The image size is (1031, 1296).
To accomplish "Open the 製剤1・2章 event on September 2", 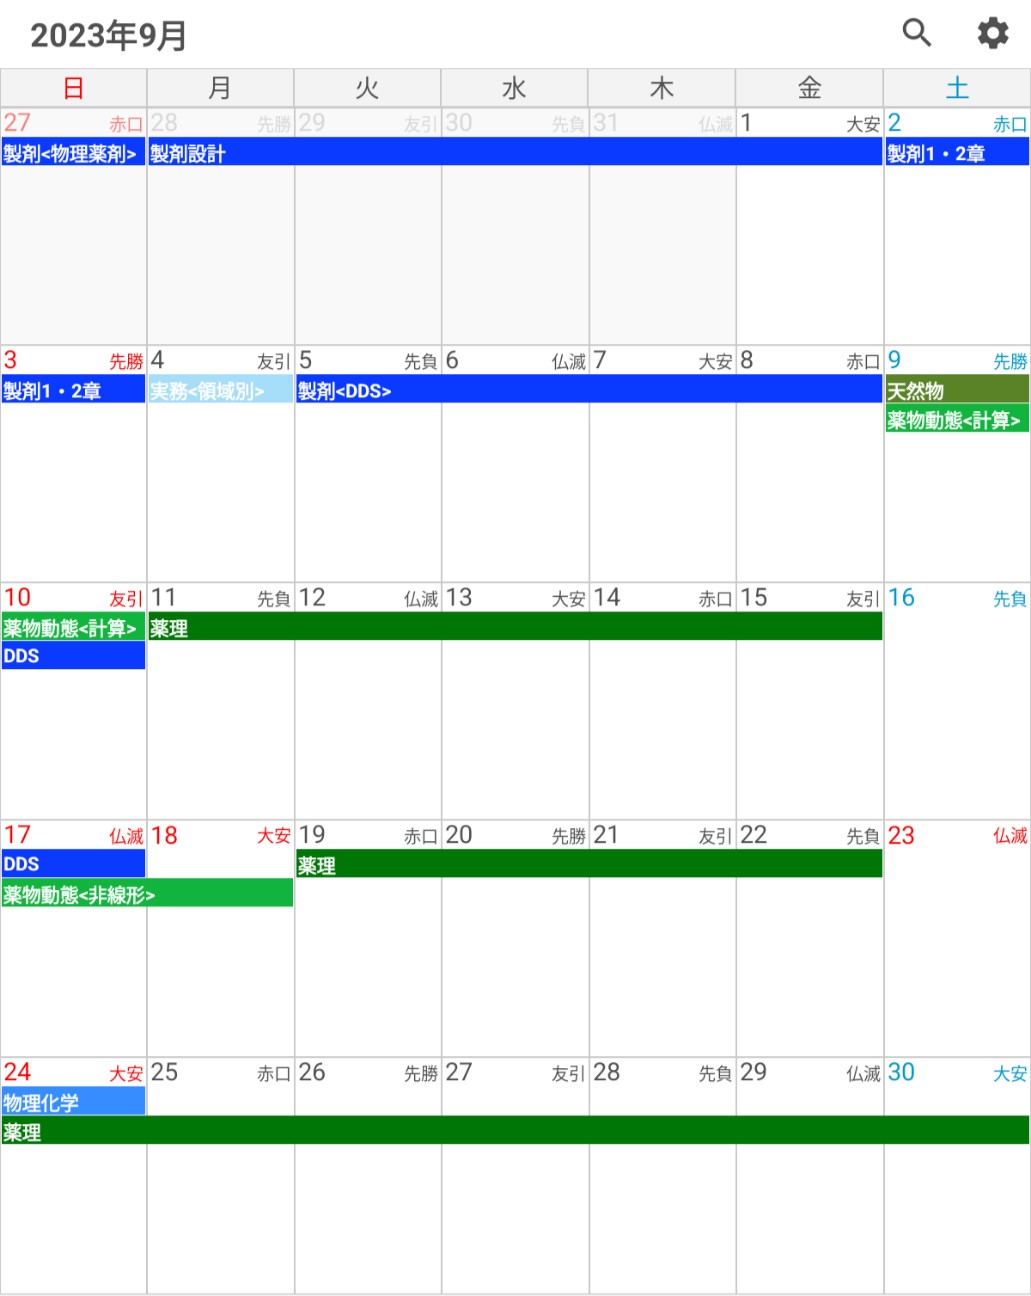I will pyautogui.click(x=957, y=152).
